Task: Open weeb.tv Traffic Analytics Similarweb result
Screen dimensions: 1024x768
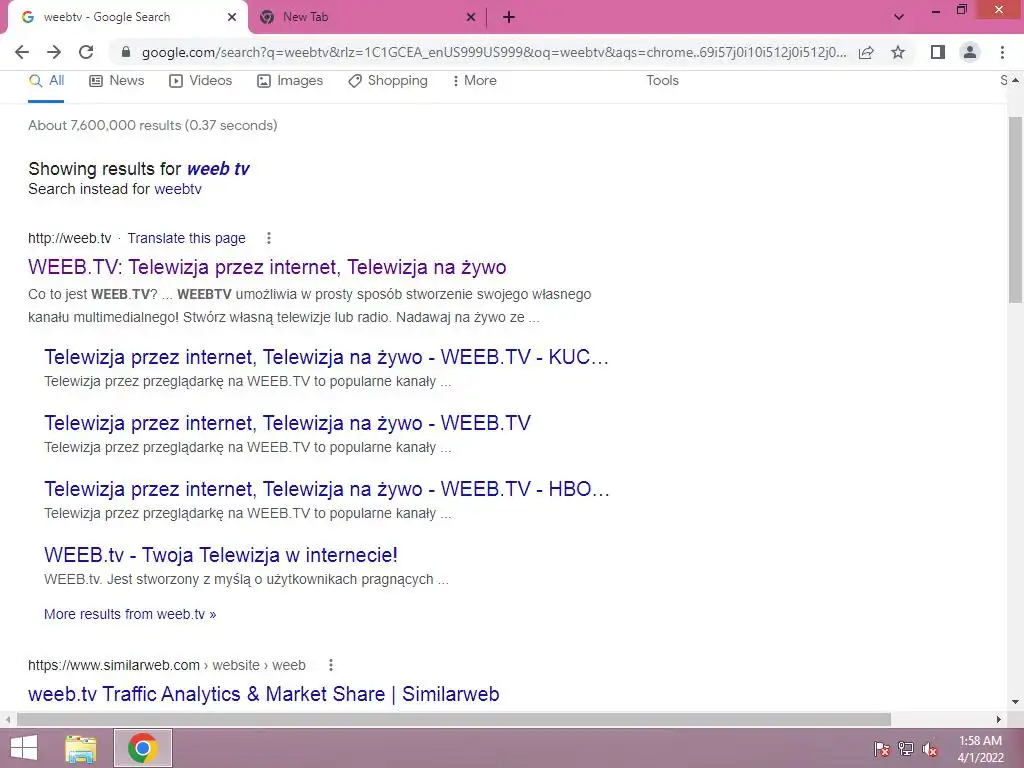Action: pos(263,694)
